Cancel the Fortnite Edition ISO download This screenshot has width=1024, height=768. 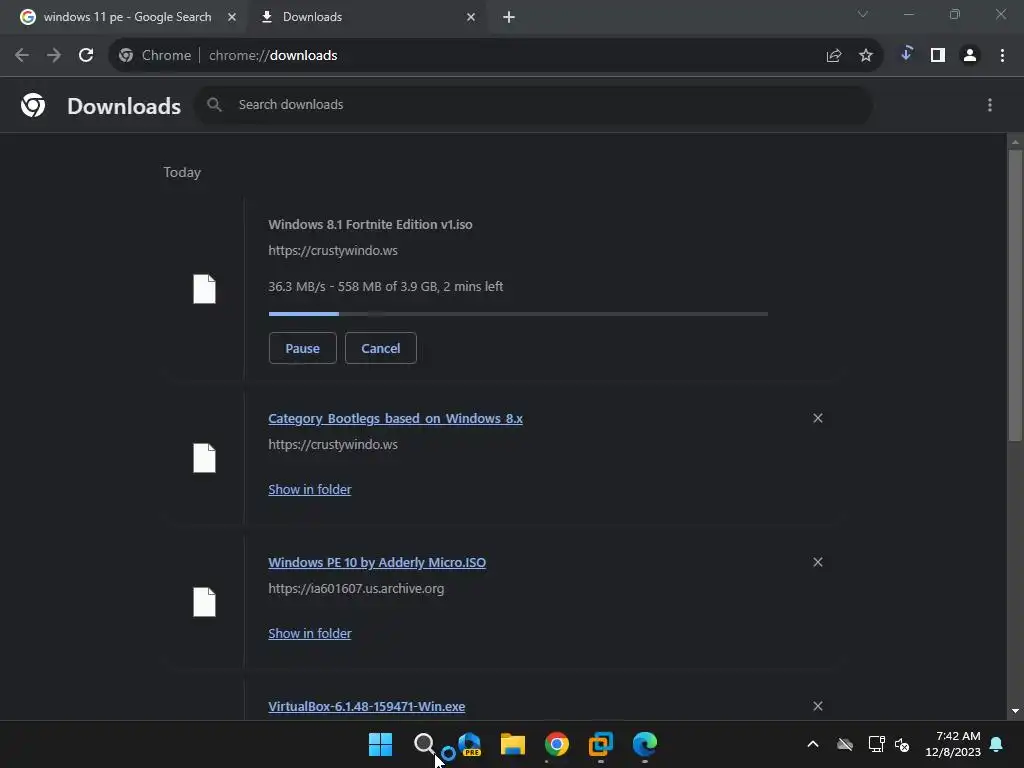click(381, 348)
